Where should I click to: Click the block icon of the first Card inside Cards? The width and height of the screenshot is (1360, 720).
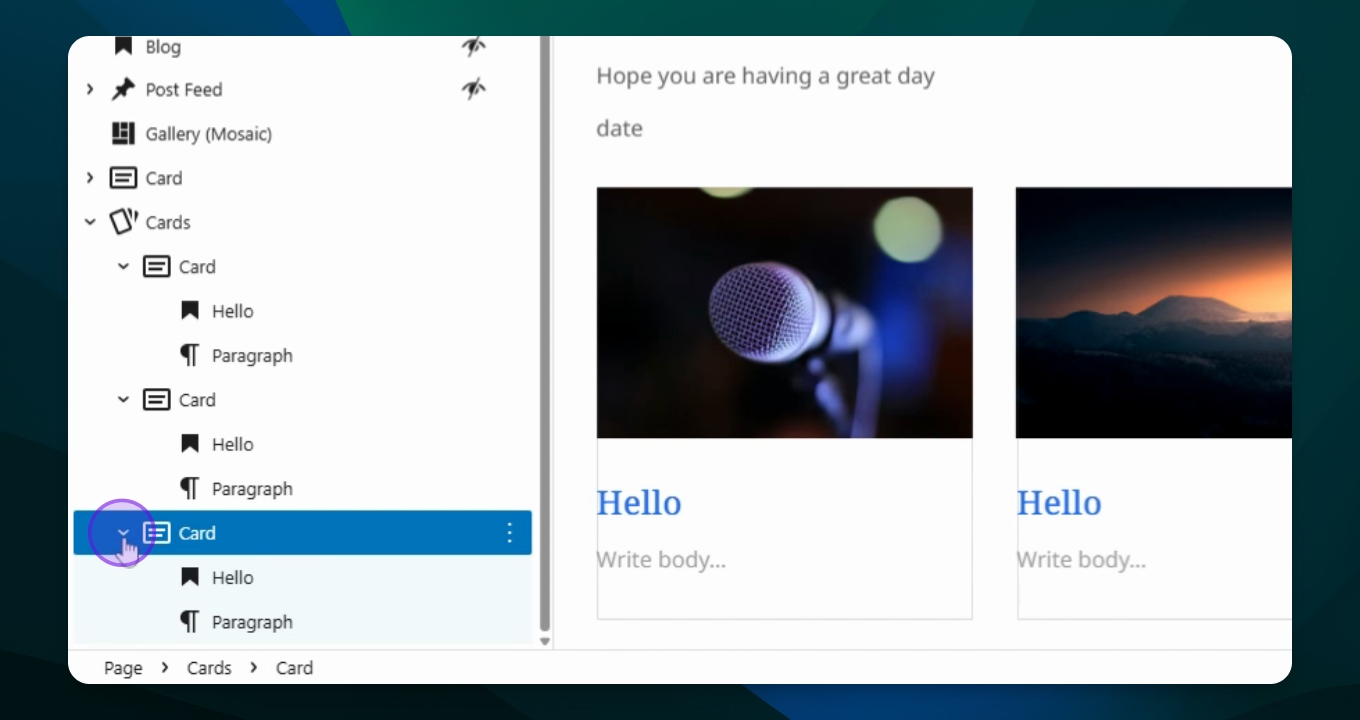pyautogui.click(x=156, y=266)
